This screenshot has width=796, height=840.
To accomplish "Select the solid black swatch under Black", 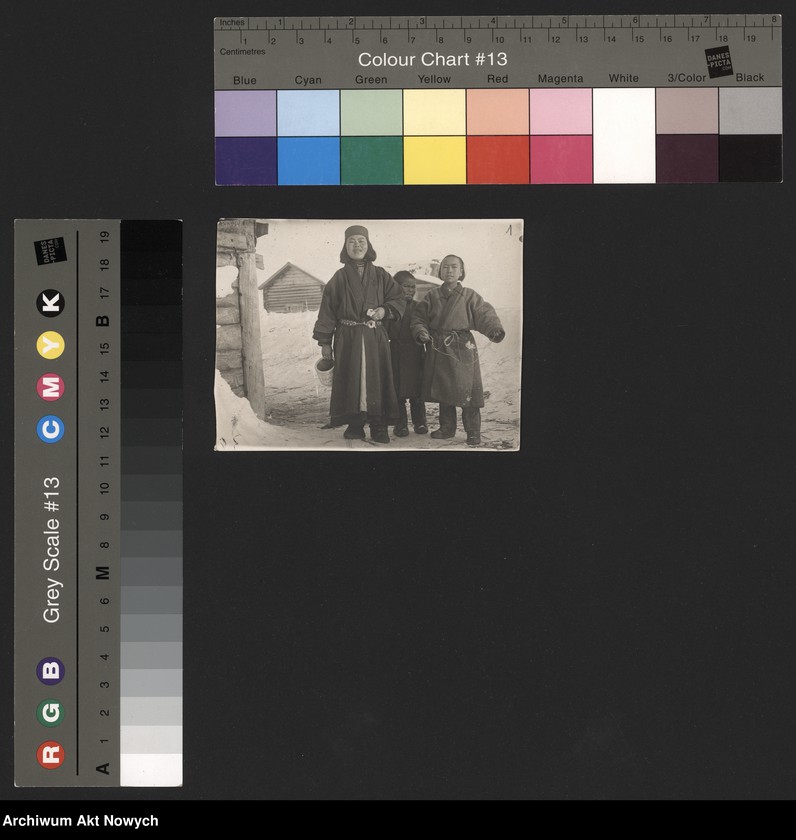I will [x=750, y=158].
